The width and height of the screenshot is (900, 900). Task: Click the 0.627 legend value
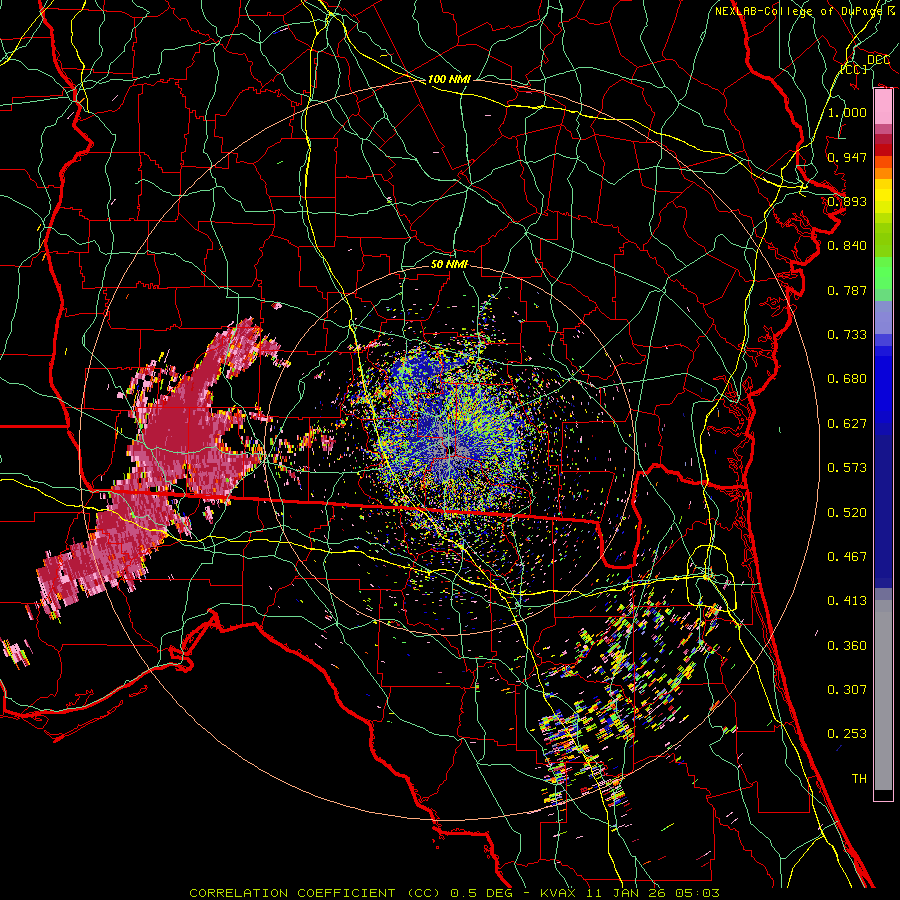847,424
